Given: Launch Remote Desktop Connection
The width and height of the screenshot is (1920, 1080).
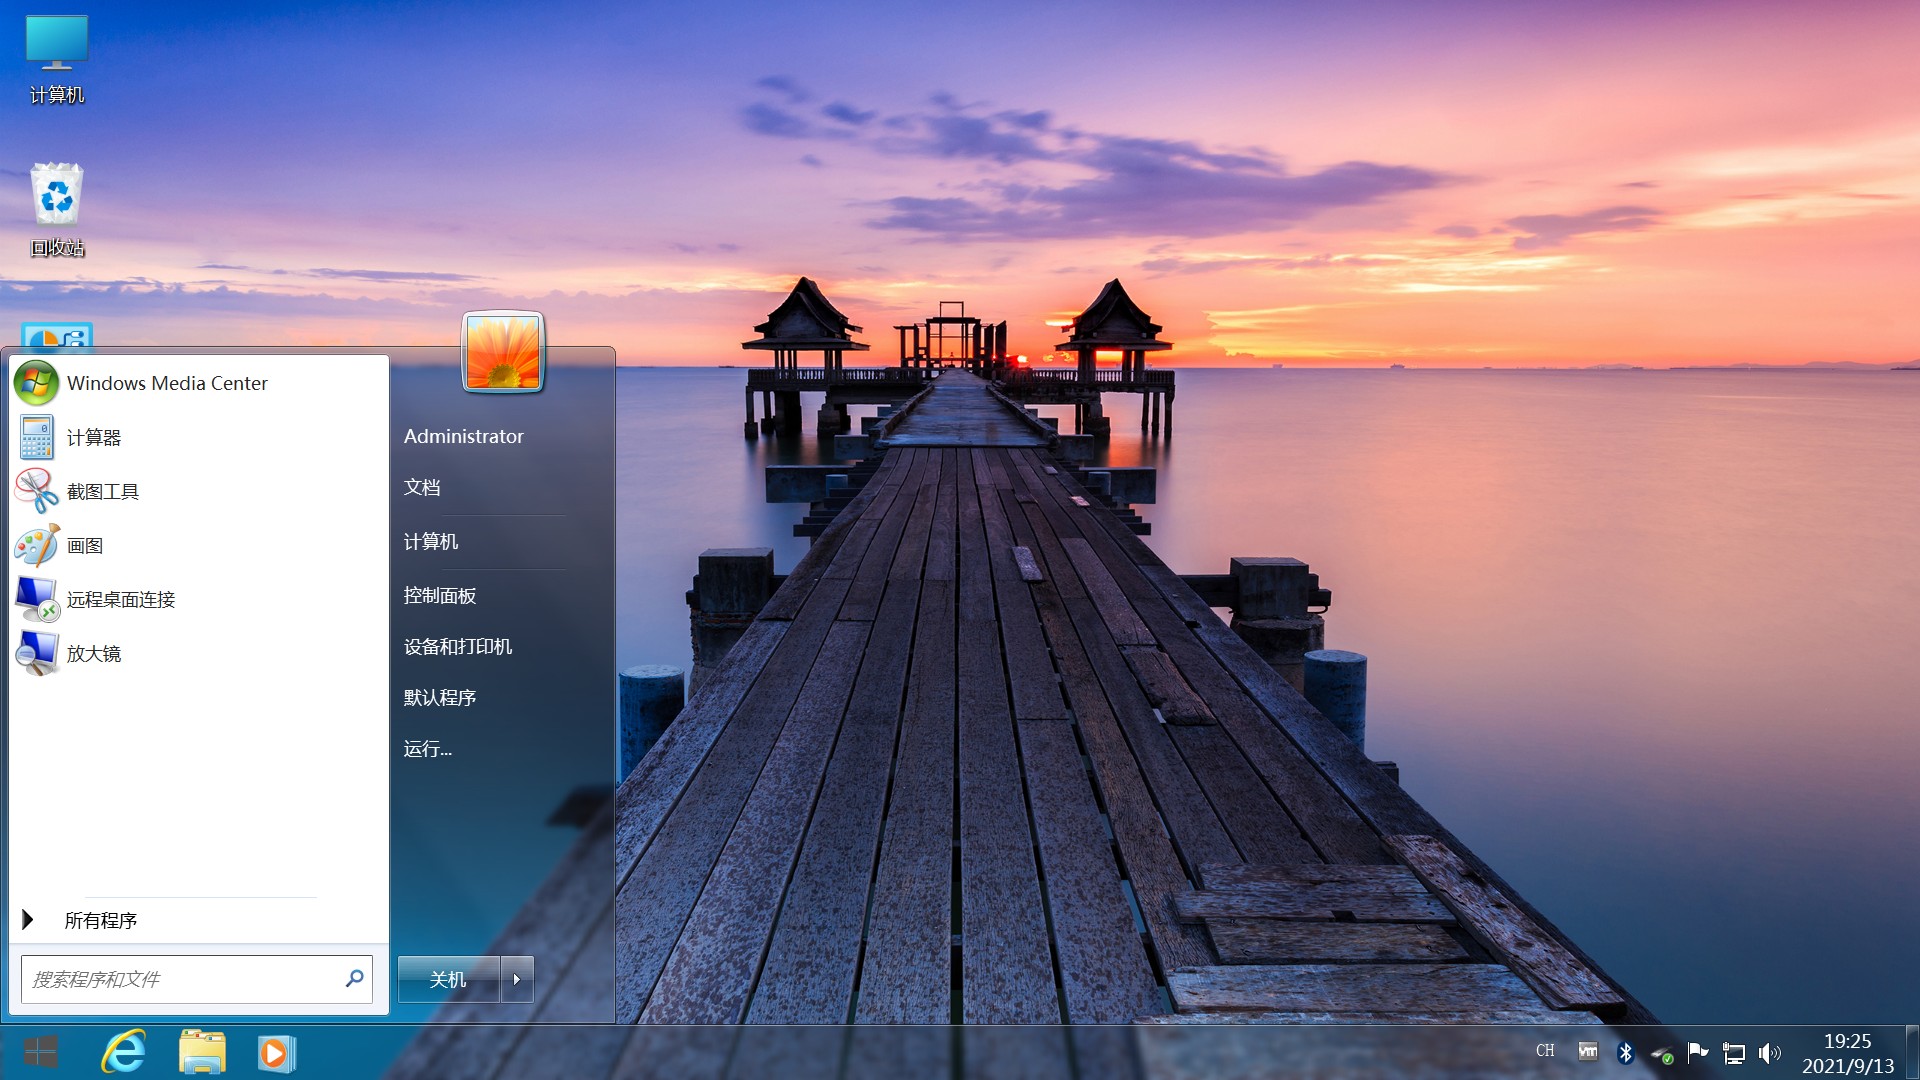Looking at the screenshot, I should click(x=119, y=600).
